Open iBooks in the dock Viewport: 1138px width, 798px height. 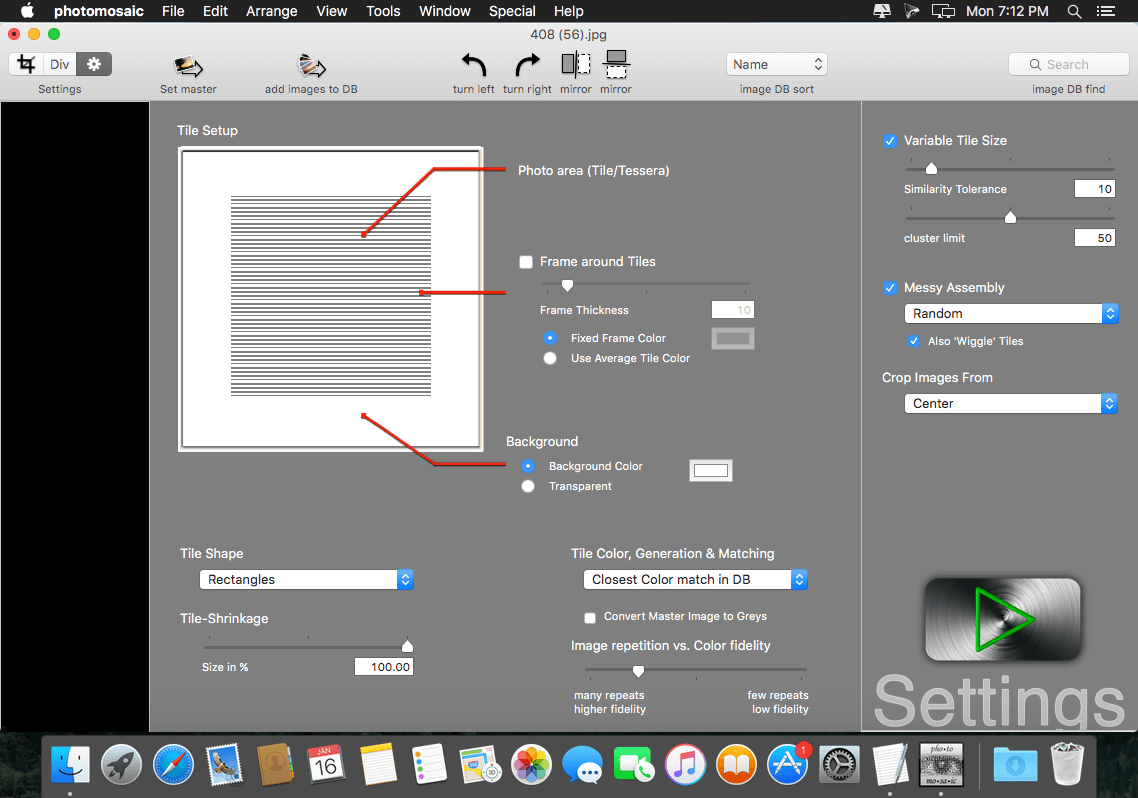point(737,765)
